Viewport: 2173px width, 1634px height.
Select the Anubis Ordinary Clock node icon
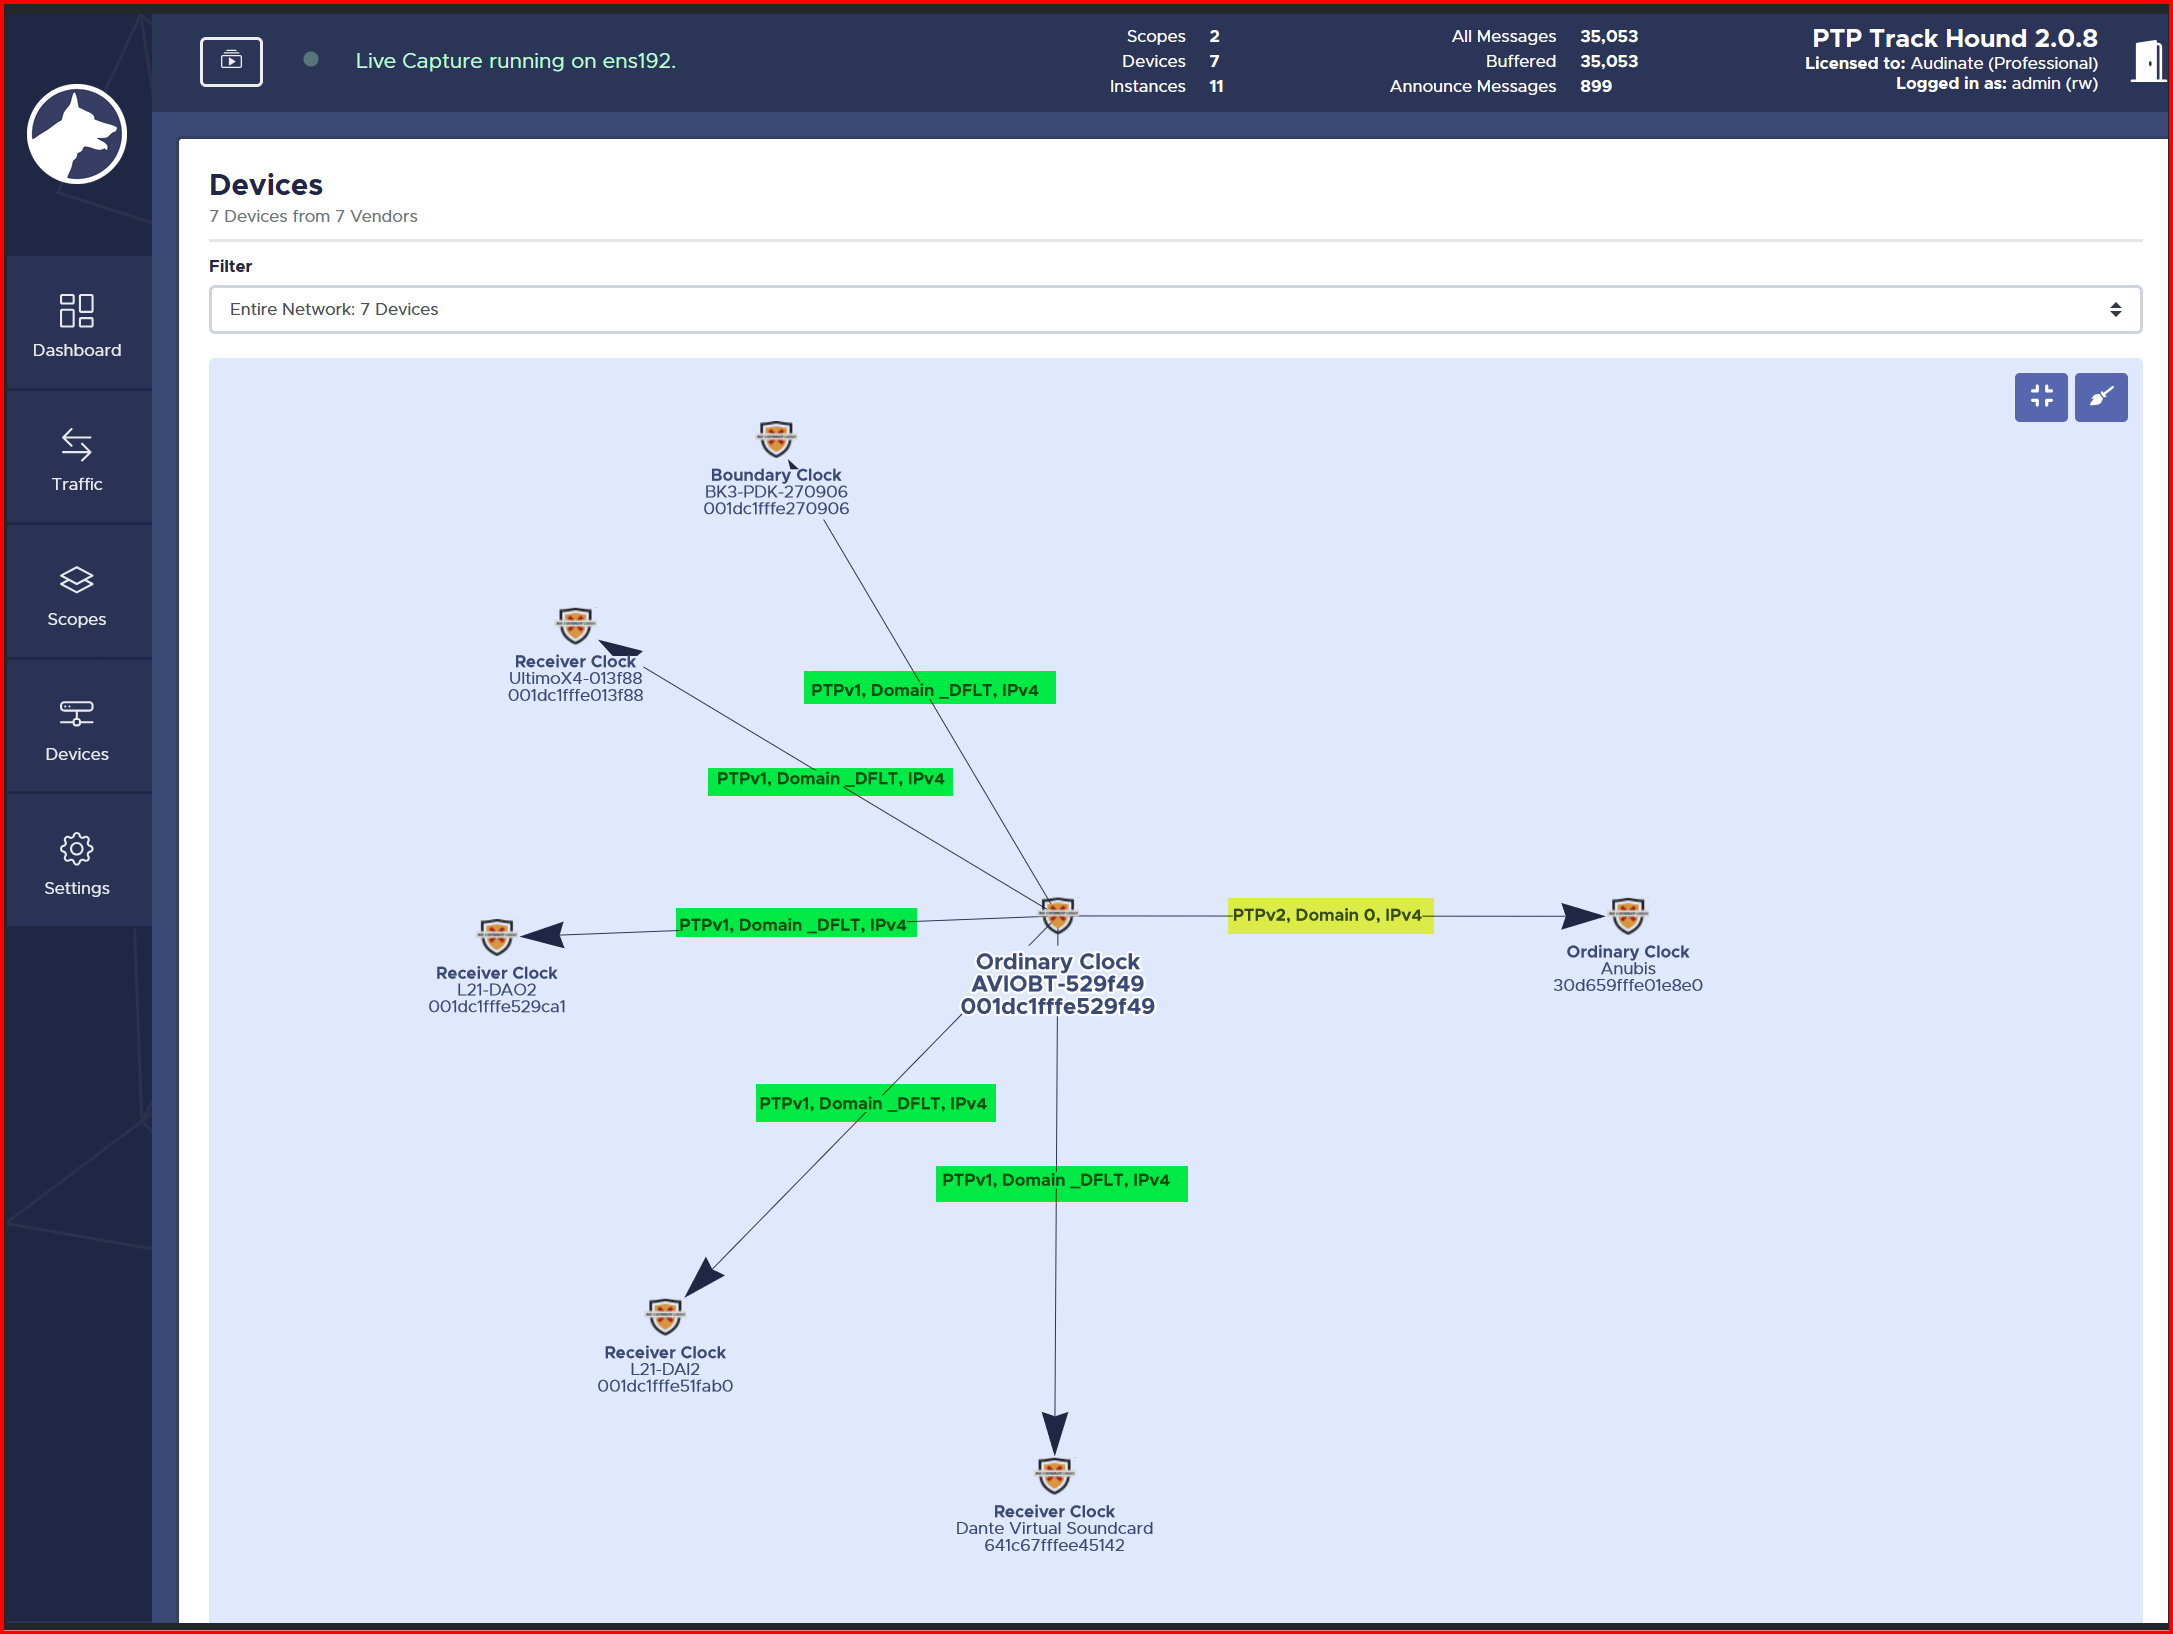1628,915
